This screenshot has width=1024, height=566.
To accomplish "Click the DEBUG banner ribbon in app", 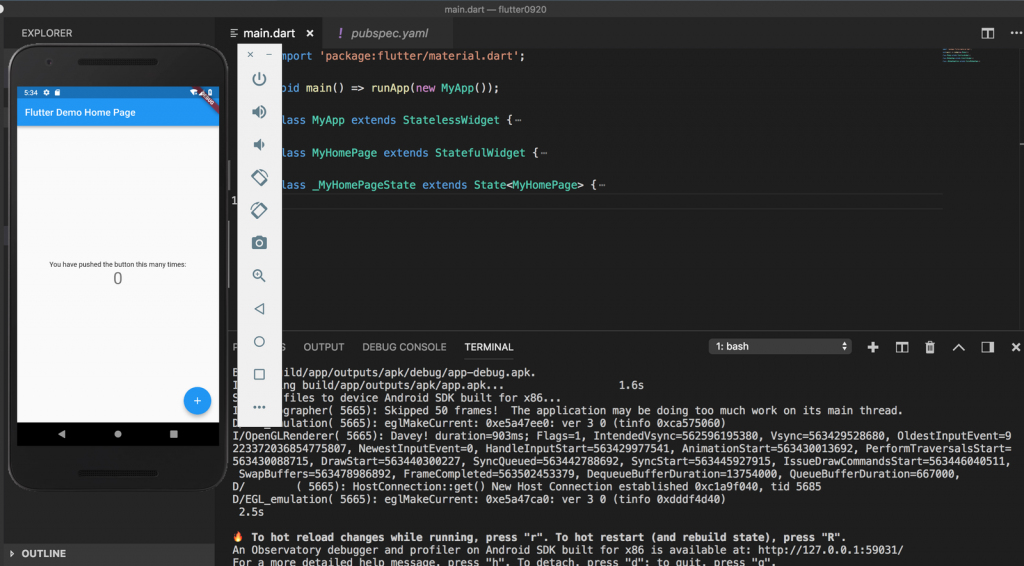I will coord(208,99).
